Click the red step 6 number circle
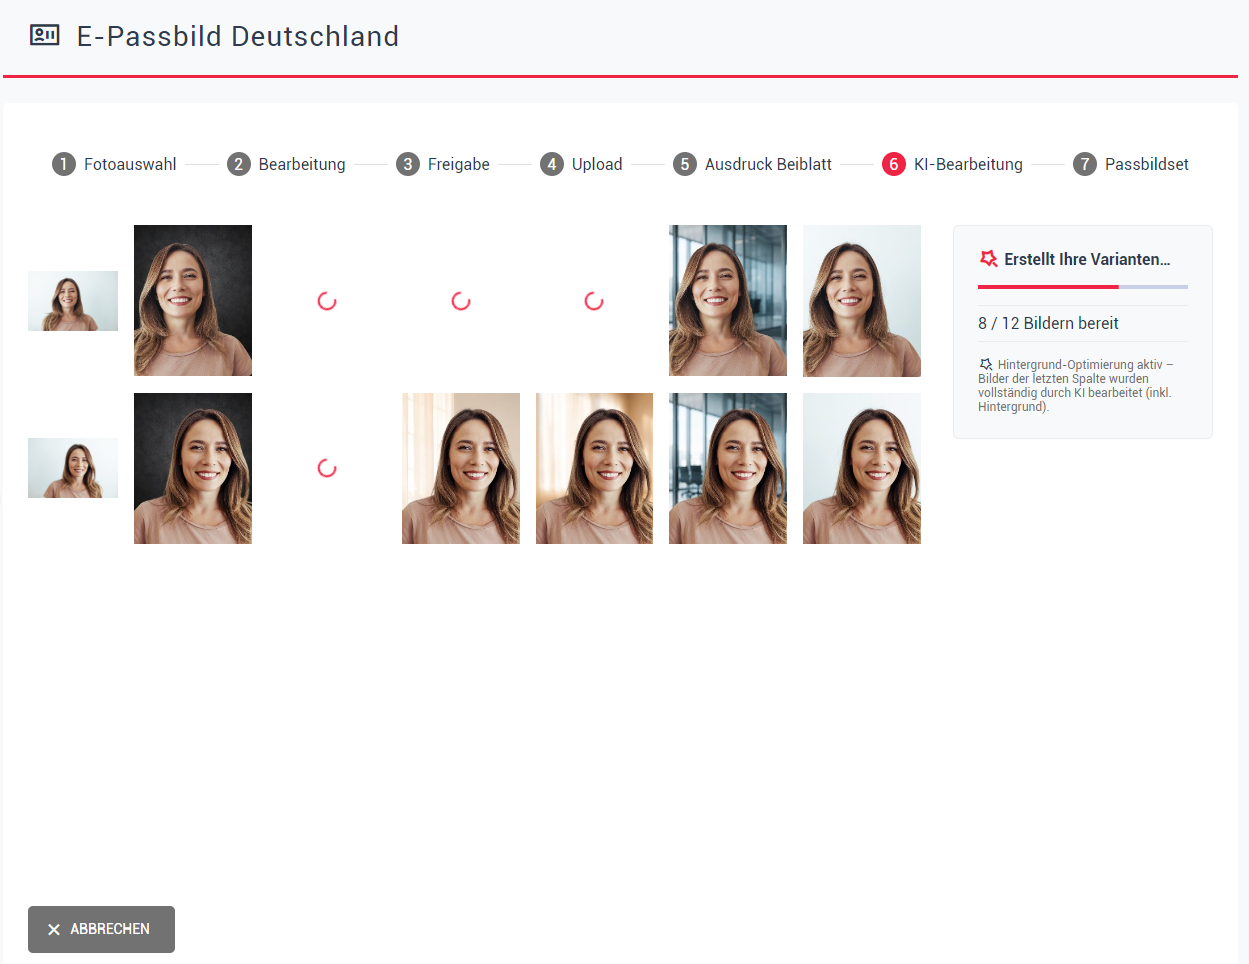1249x964 pixels. point(894,164)
